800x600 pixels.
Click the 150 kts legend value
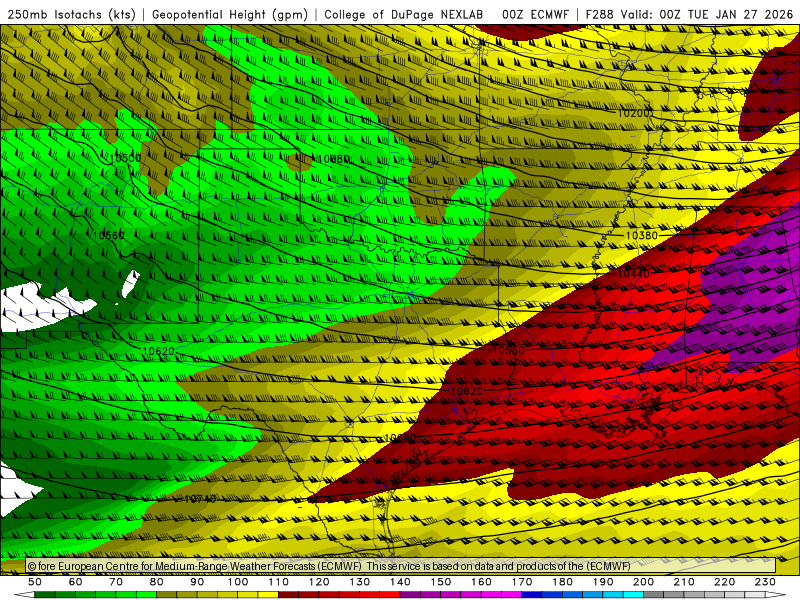pyautogui.click(x=441, y=582)
